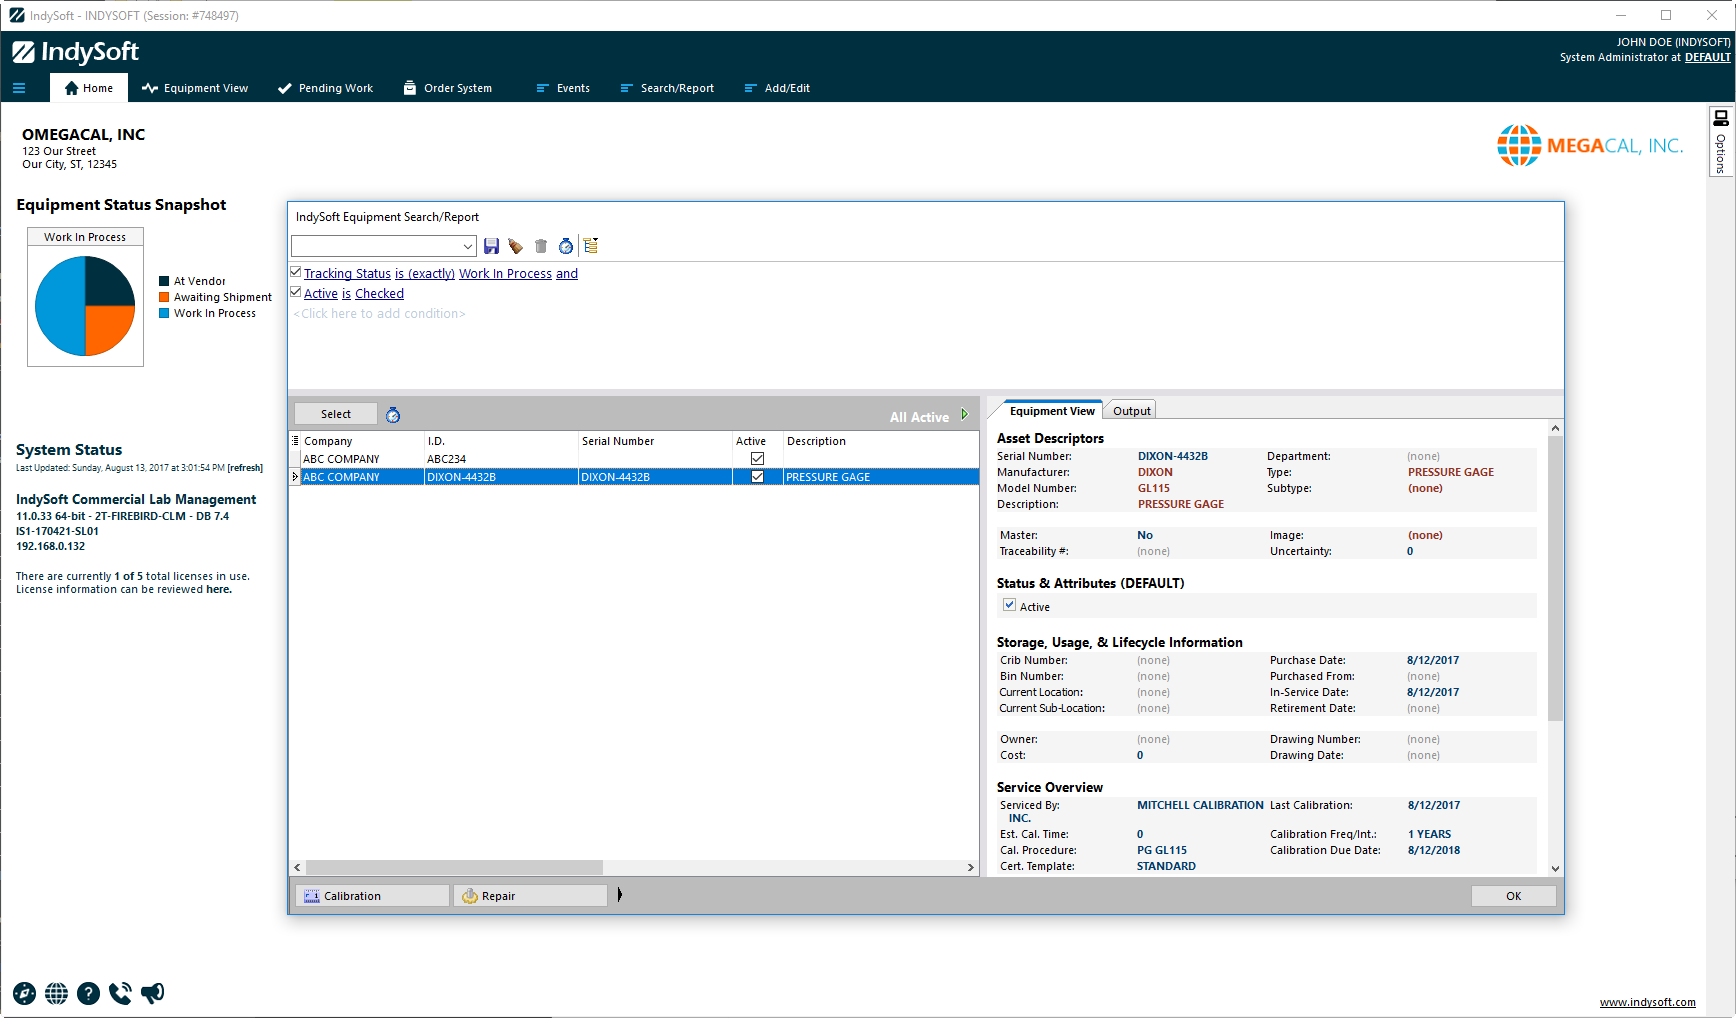This screenshot has width=1736, height=1018.
Task: Open Add/Edit menu
Action: 777,88
